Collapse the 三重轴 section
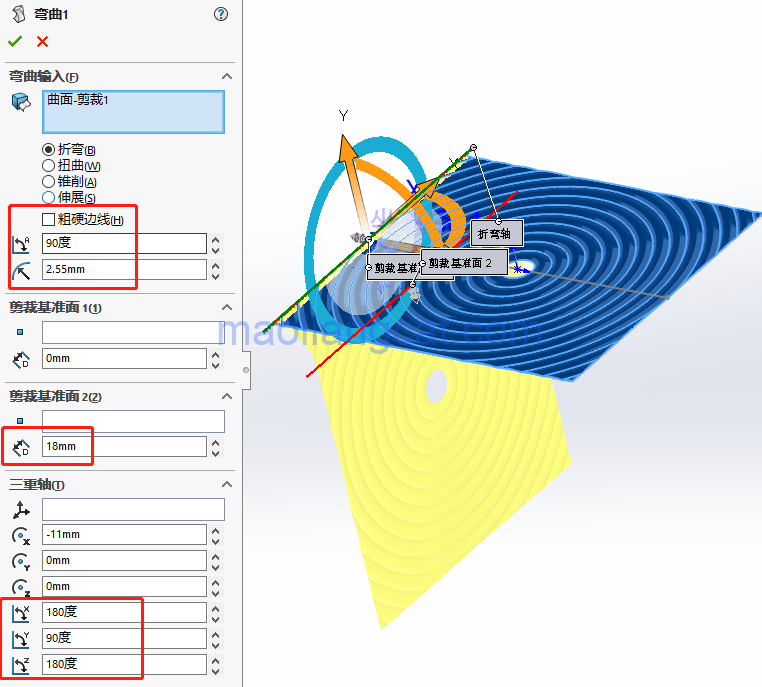The image size is (762, 687). [x=226, y=484]
